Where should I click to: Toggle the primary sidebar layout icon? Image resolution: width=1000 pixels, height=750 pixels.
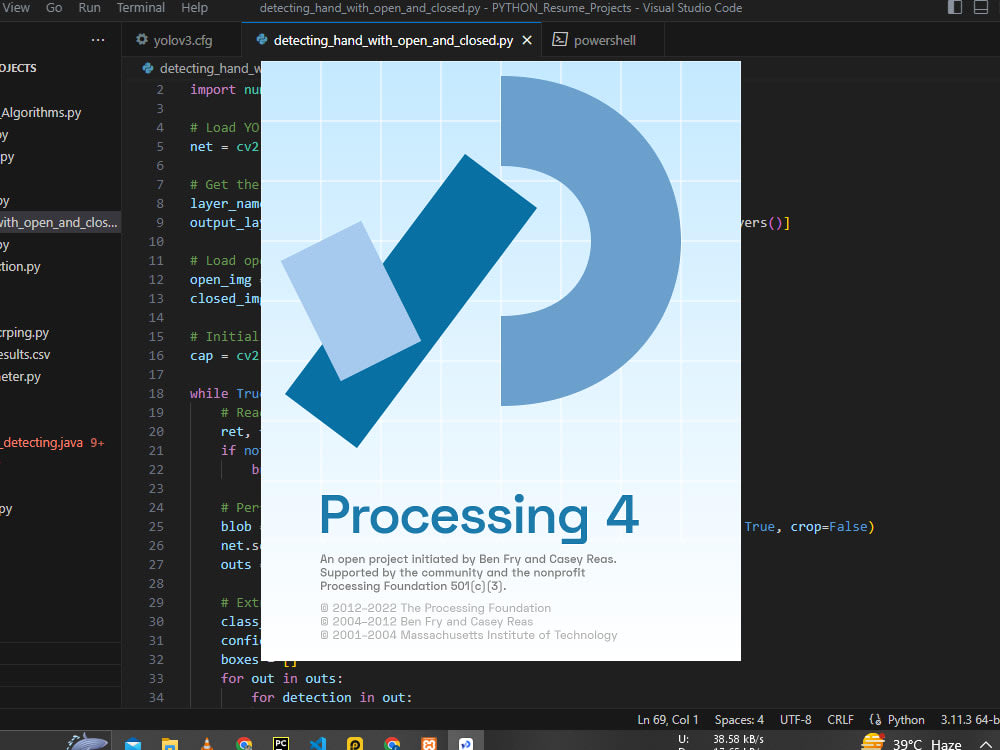click(x=955, y=8)
